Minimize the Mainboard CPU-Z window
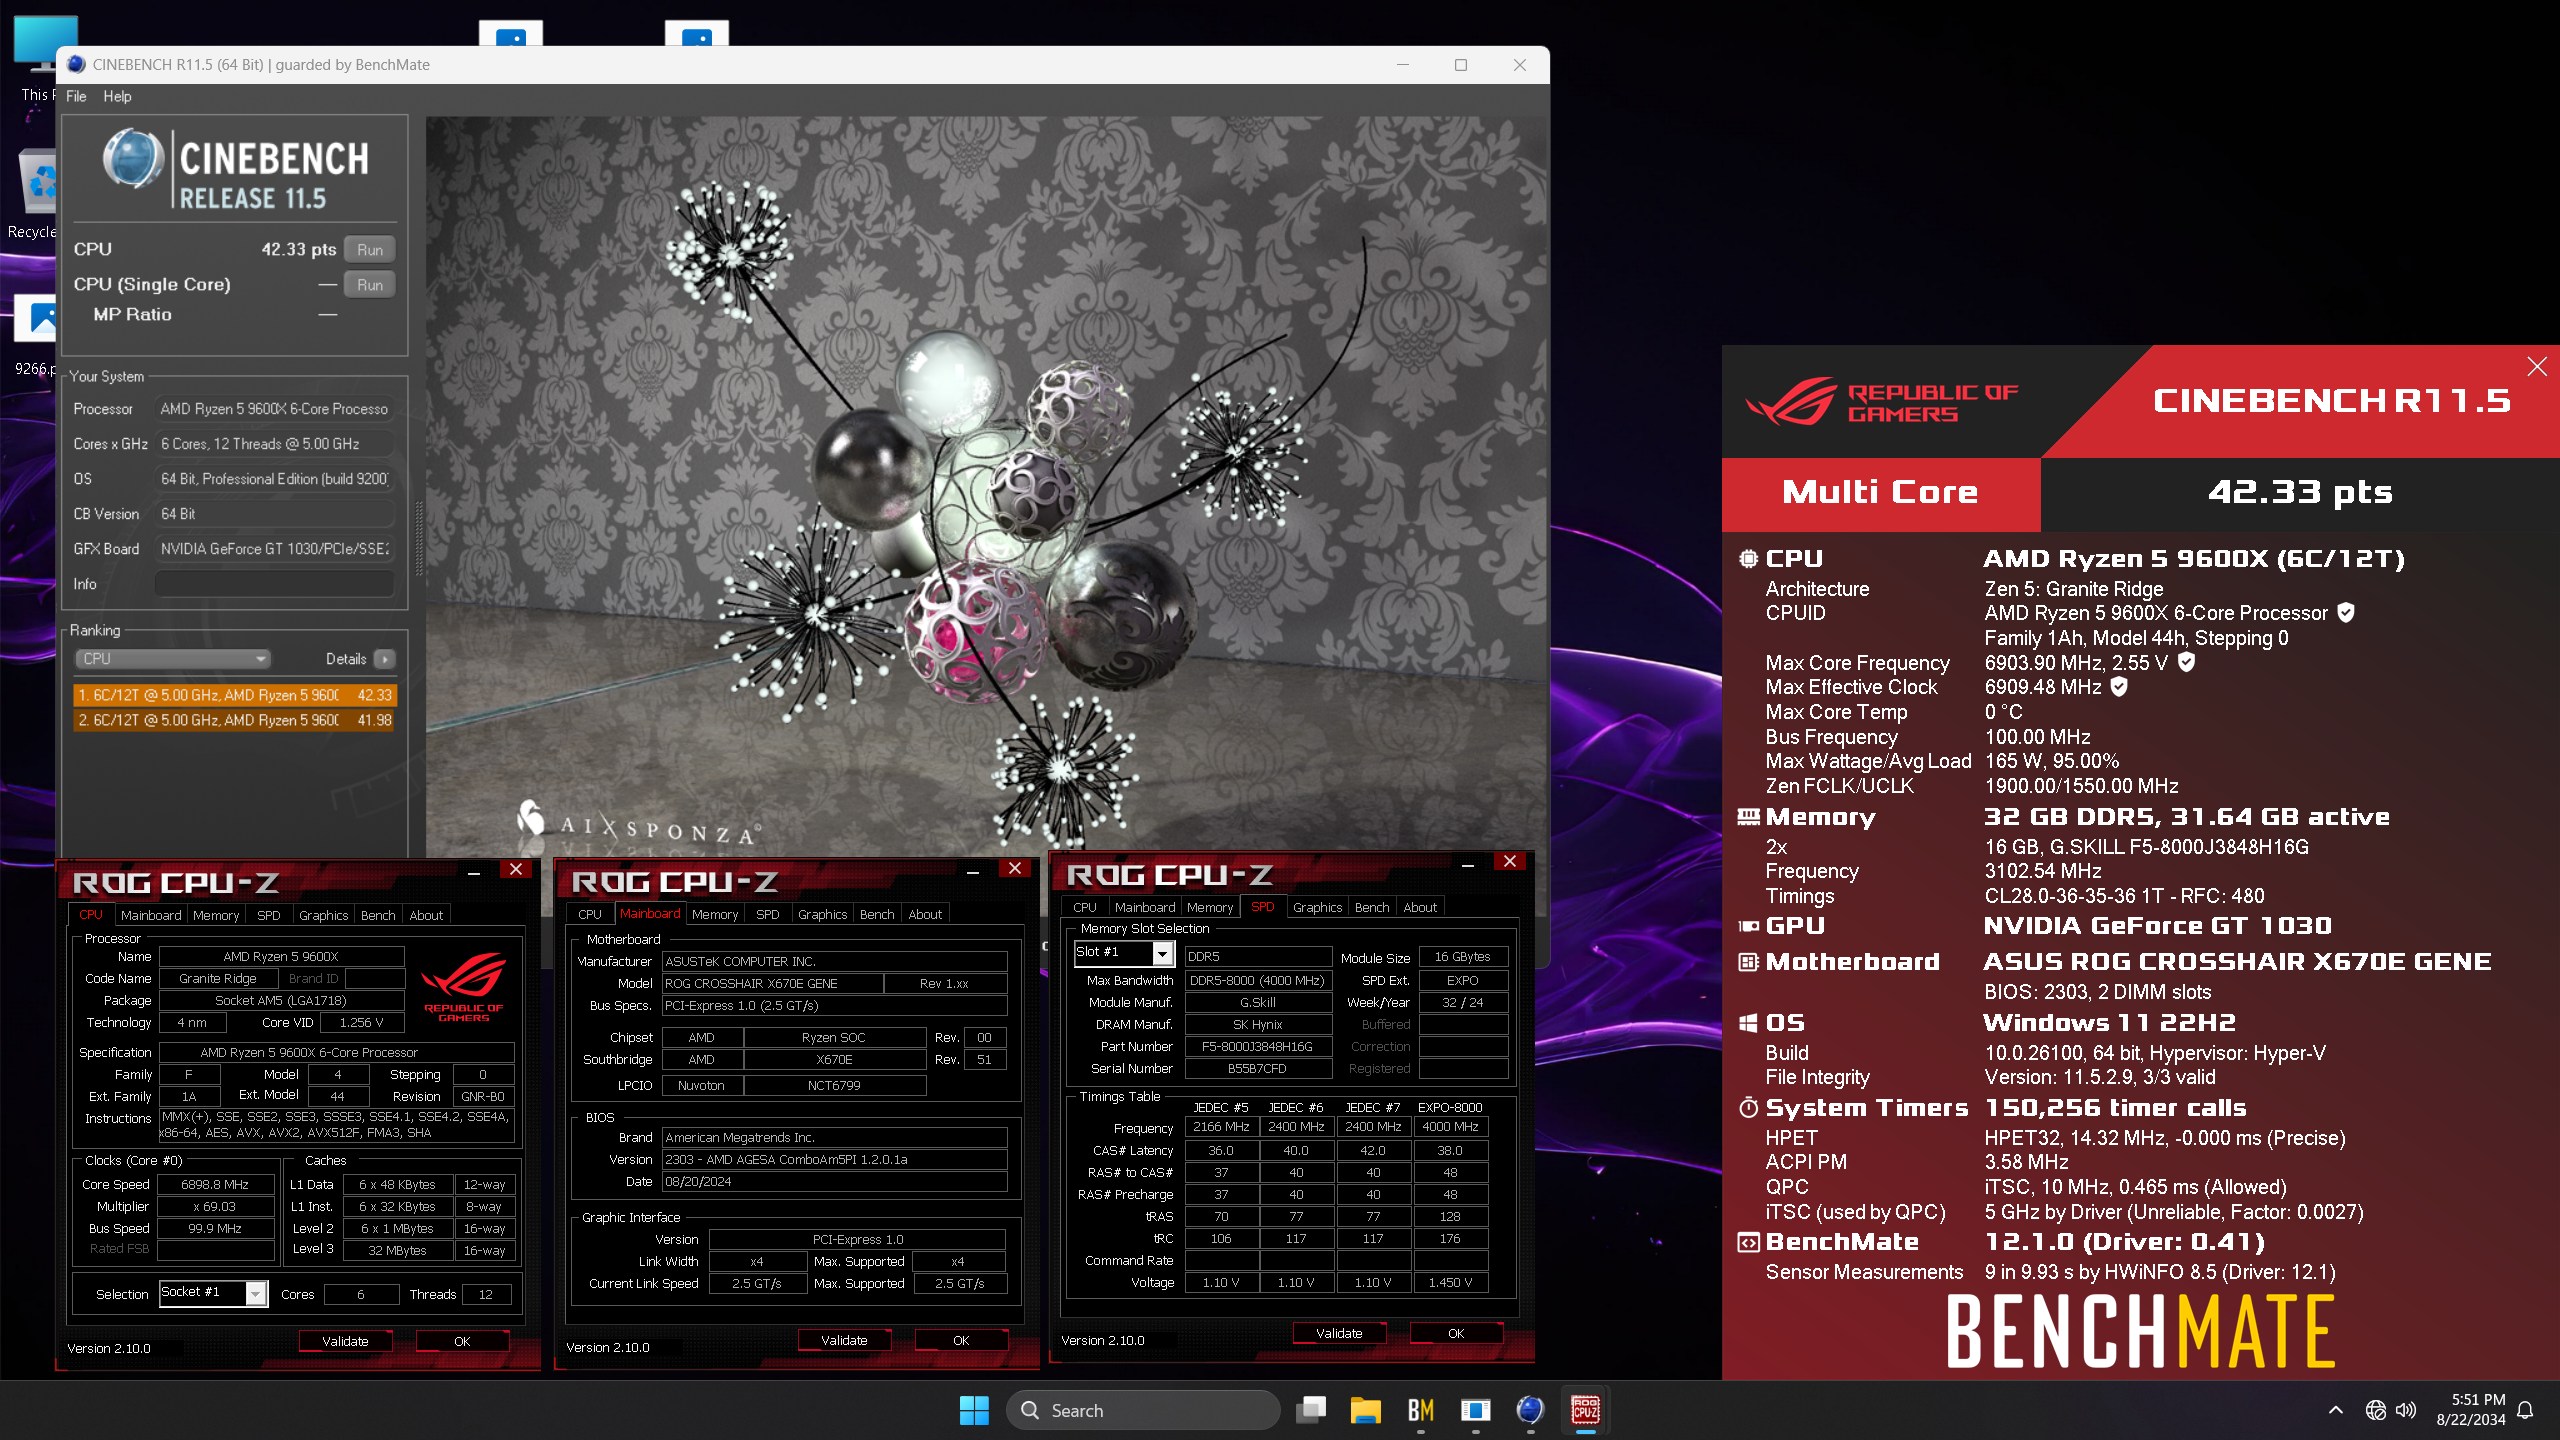2560x1440 pixels. coord(972,871)
